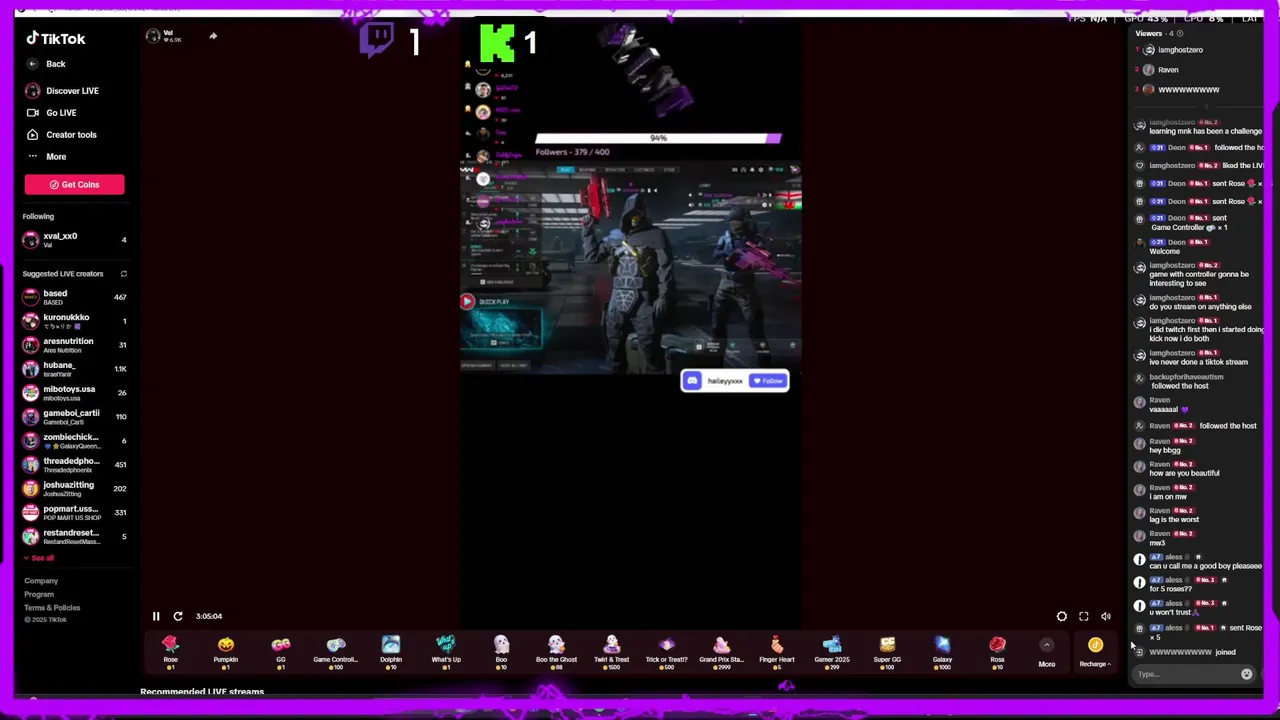1280x720 pixels.
Task: Send a Dolphin gift
Action: (391, 650)
